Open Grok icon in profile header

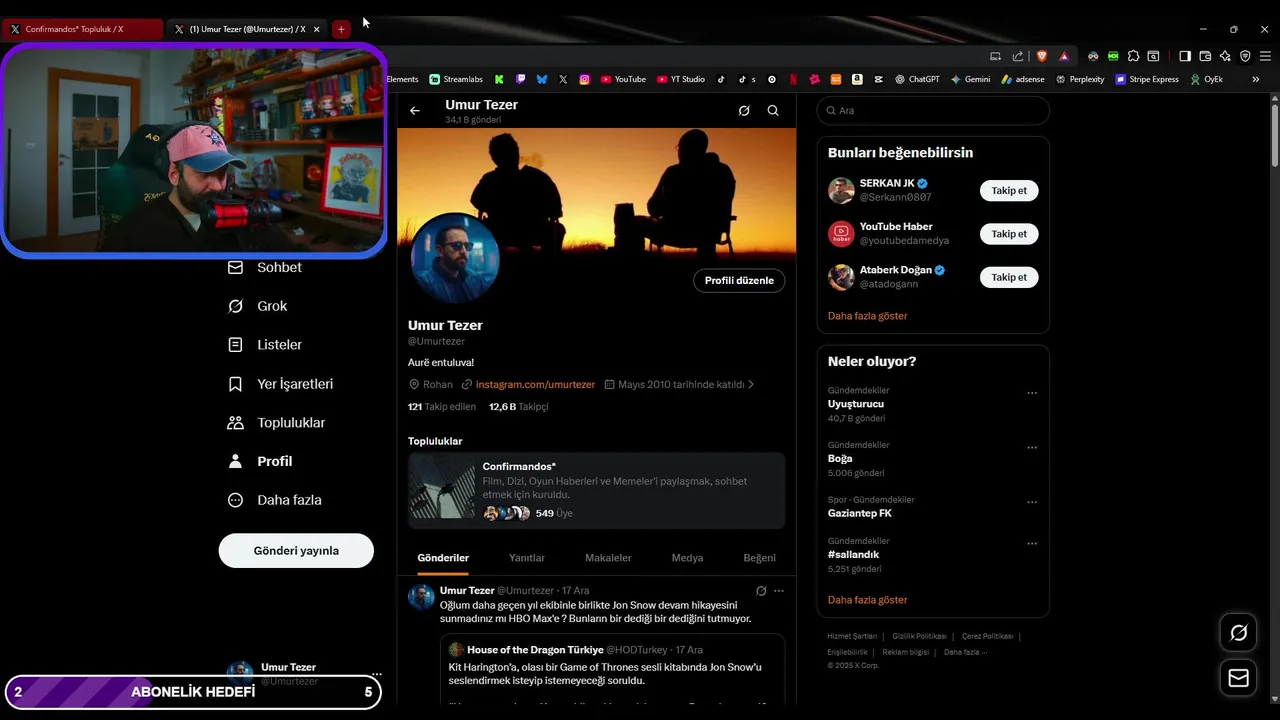coord(744,111)
